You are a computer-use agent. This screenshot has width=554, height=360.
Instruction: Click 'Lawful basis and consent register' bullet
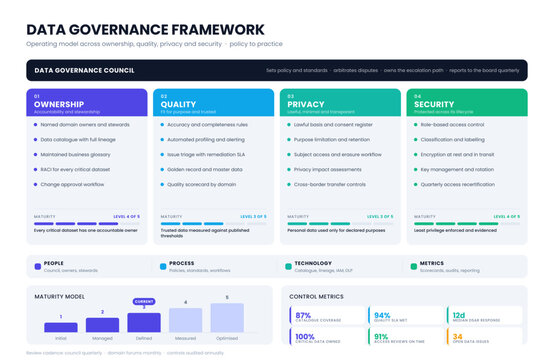pyautogui.click(x=333, y=125)
